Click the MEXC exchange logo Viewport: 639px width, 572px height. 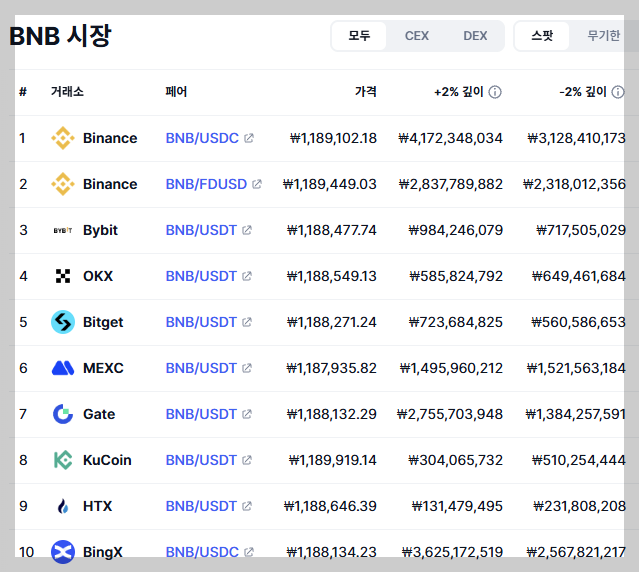click(63, 368)
